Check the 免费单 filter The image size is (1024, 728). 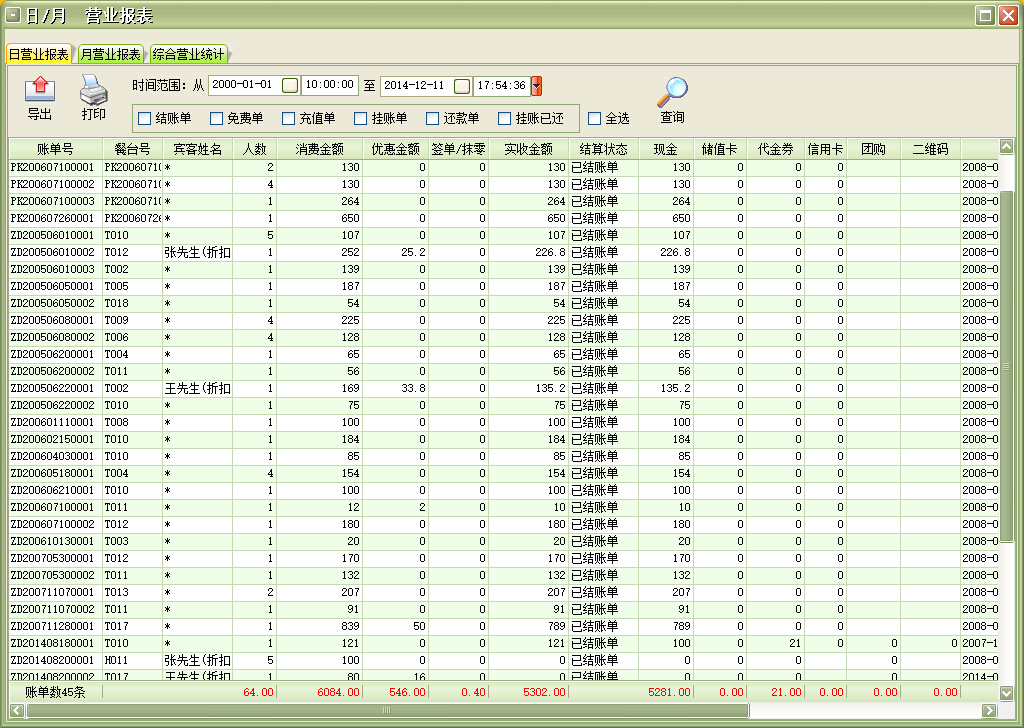(216, 119)
